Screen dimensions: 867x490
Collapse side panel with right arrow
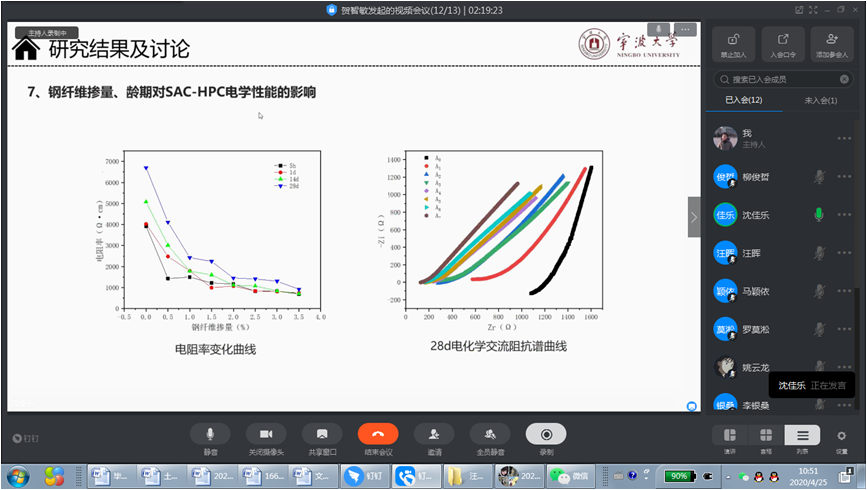694,217
